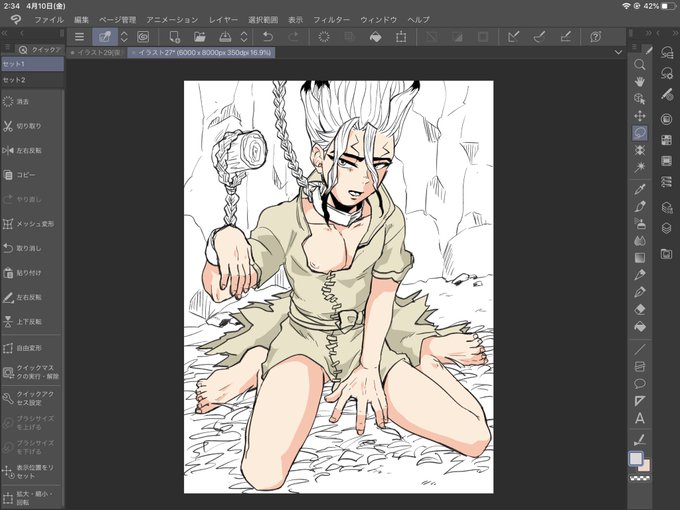680x510 pixels.
Task: Select the Ruler triangle tool
Action: (639, 401)
